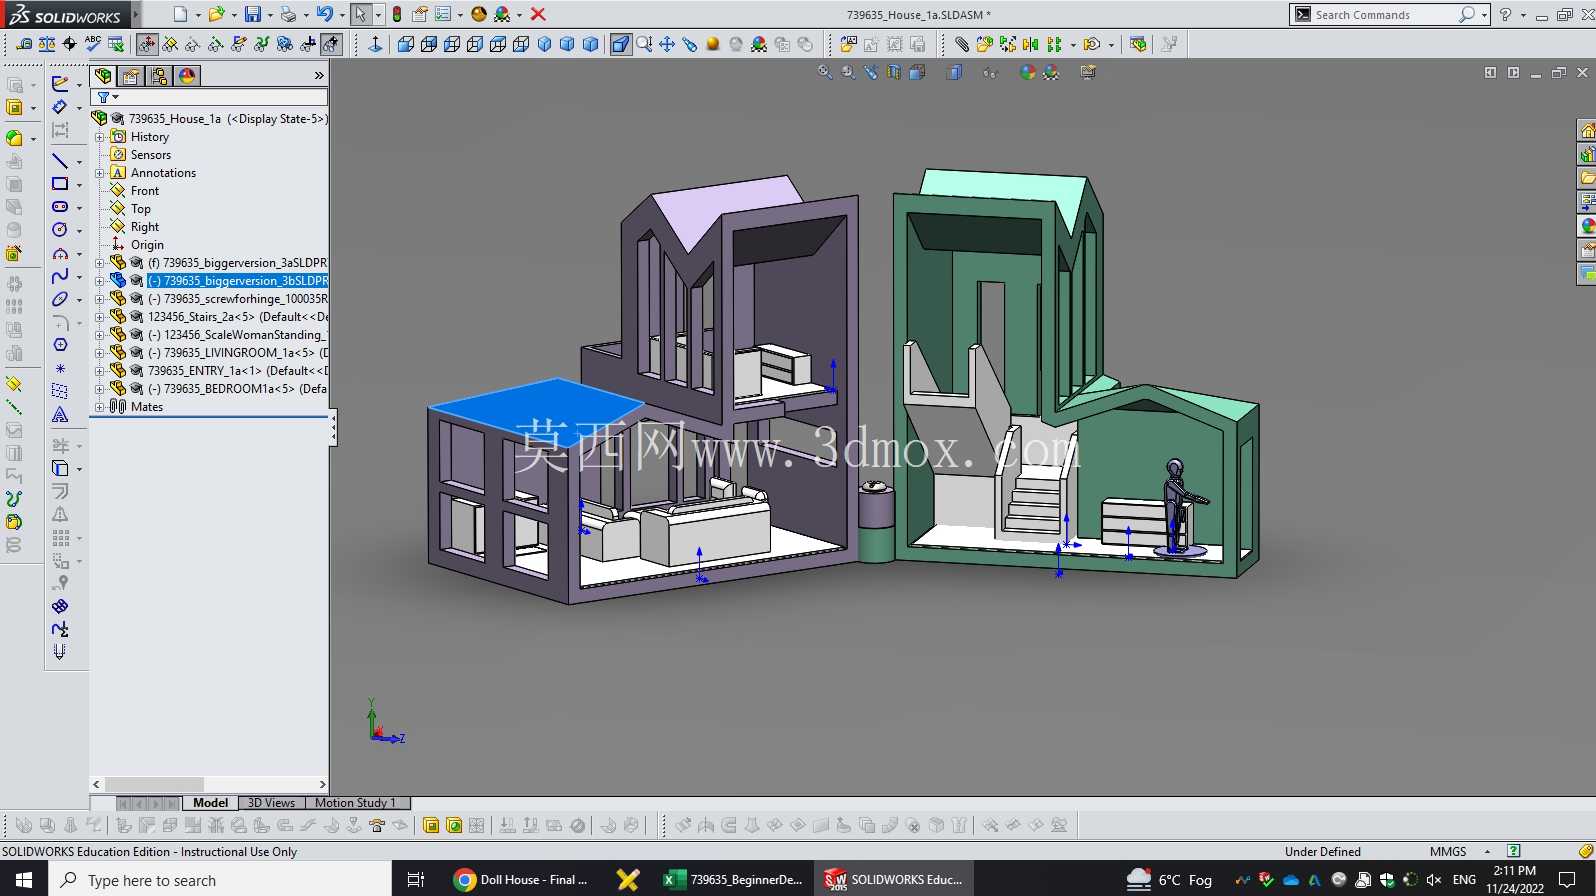Open the FeatureManager design tree tab

tap(103, 76)
